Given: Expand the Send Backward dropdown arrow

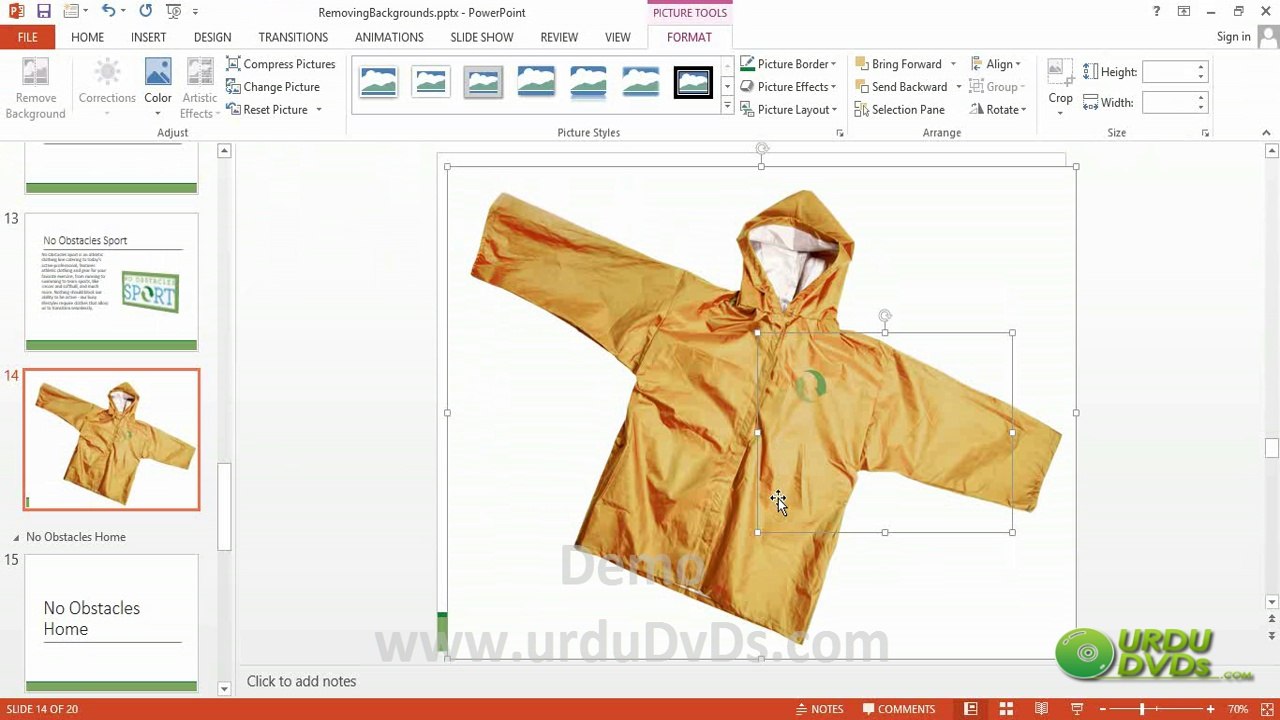Looking at the screenshot, I should pyautogui.click(x=959, y=87).
